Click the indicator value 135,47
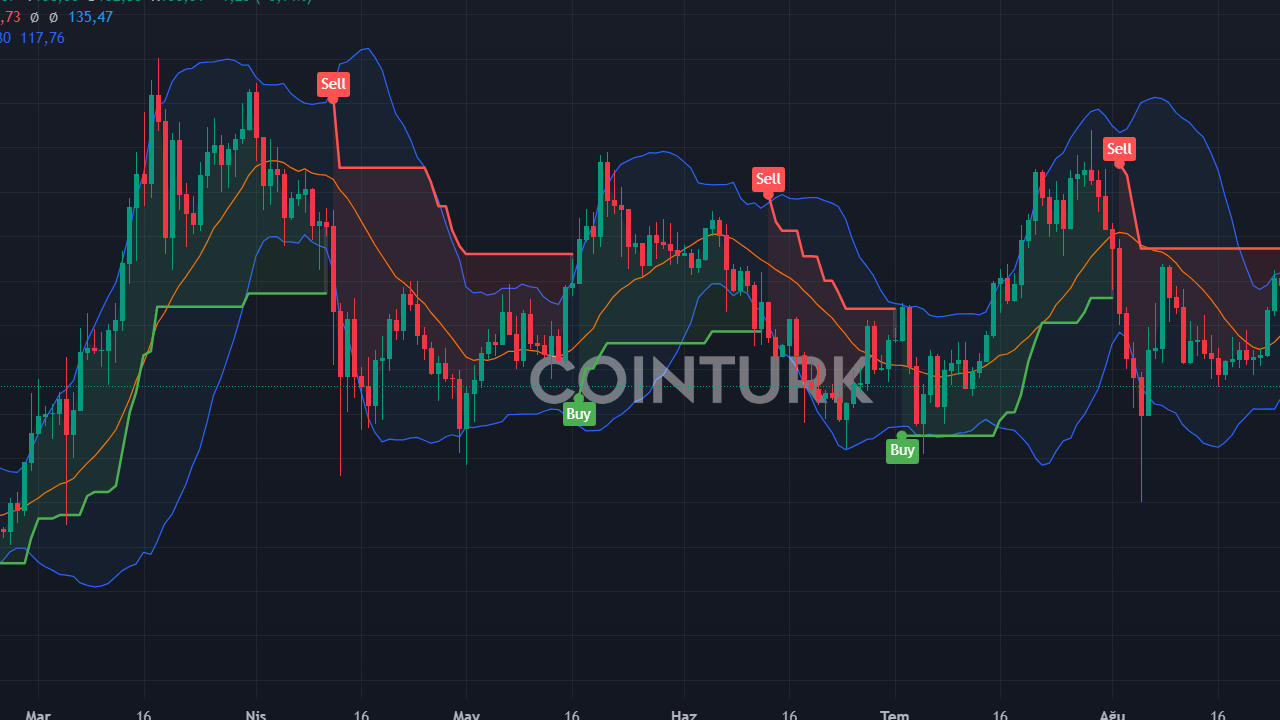The image size is (1280, 720). (90, 17)
